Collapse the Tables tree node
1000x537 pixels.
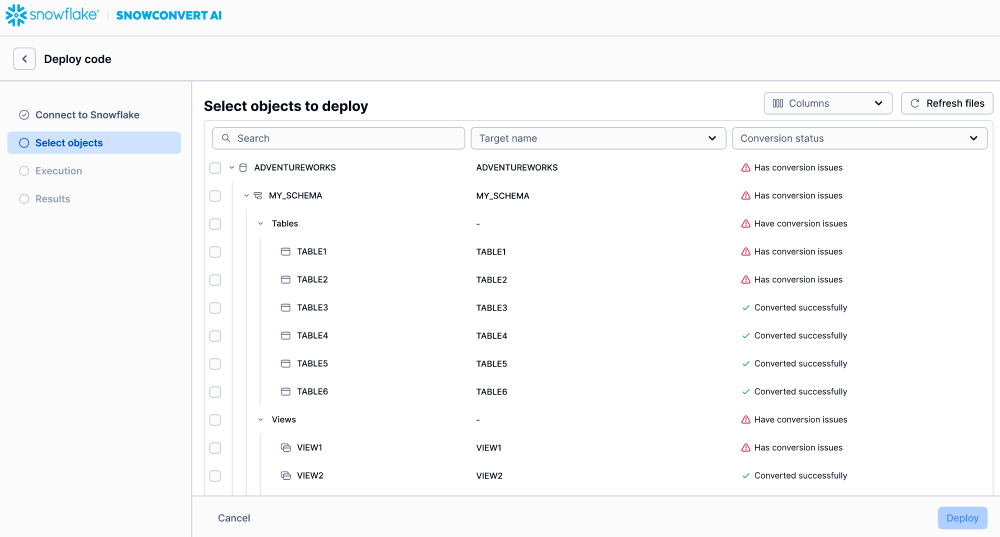coord(261,224)
